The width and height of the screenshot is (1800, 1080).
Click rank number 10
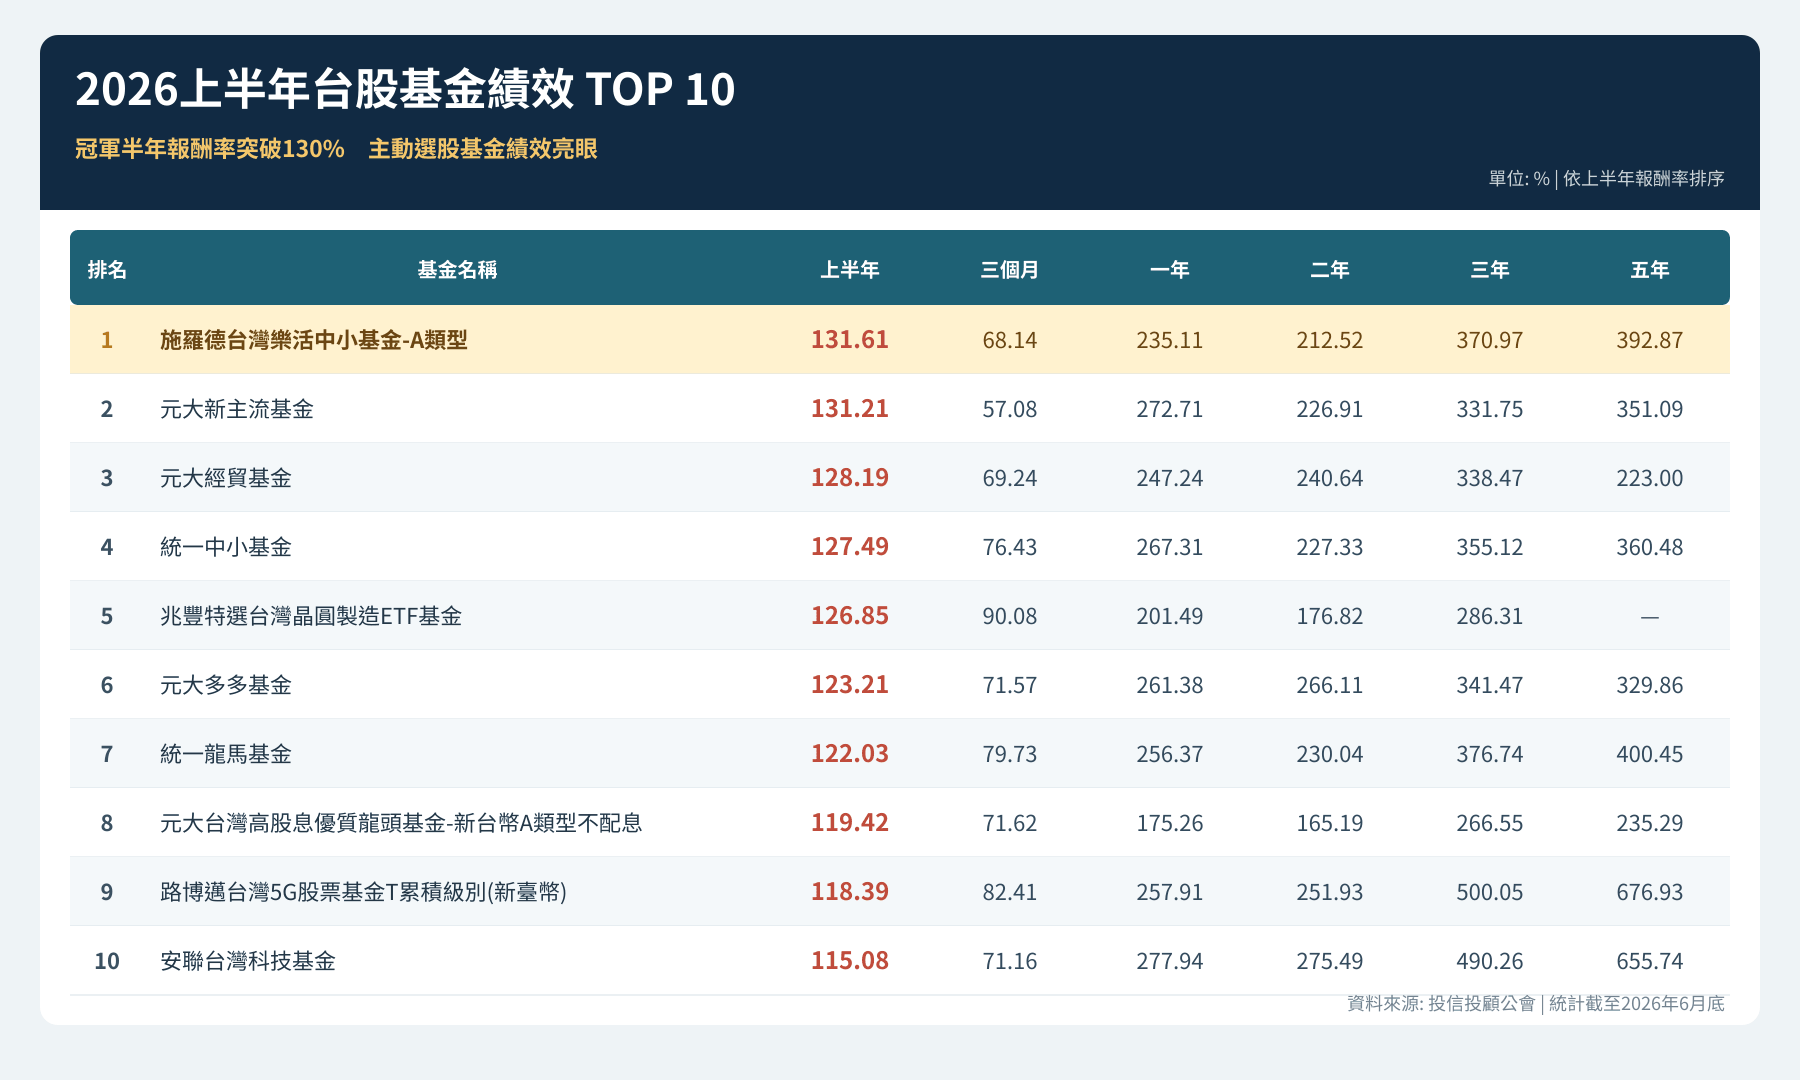107,961
